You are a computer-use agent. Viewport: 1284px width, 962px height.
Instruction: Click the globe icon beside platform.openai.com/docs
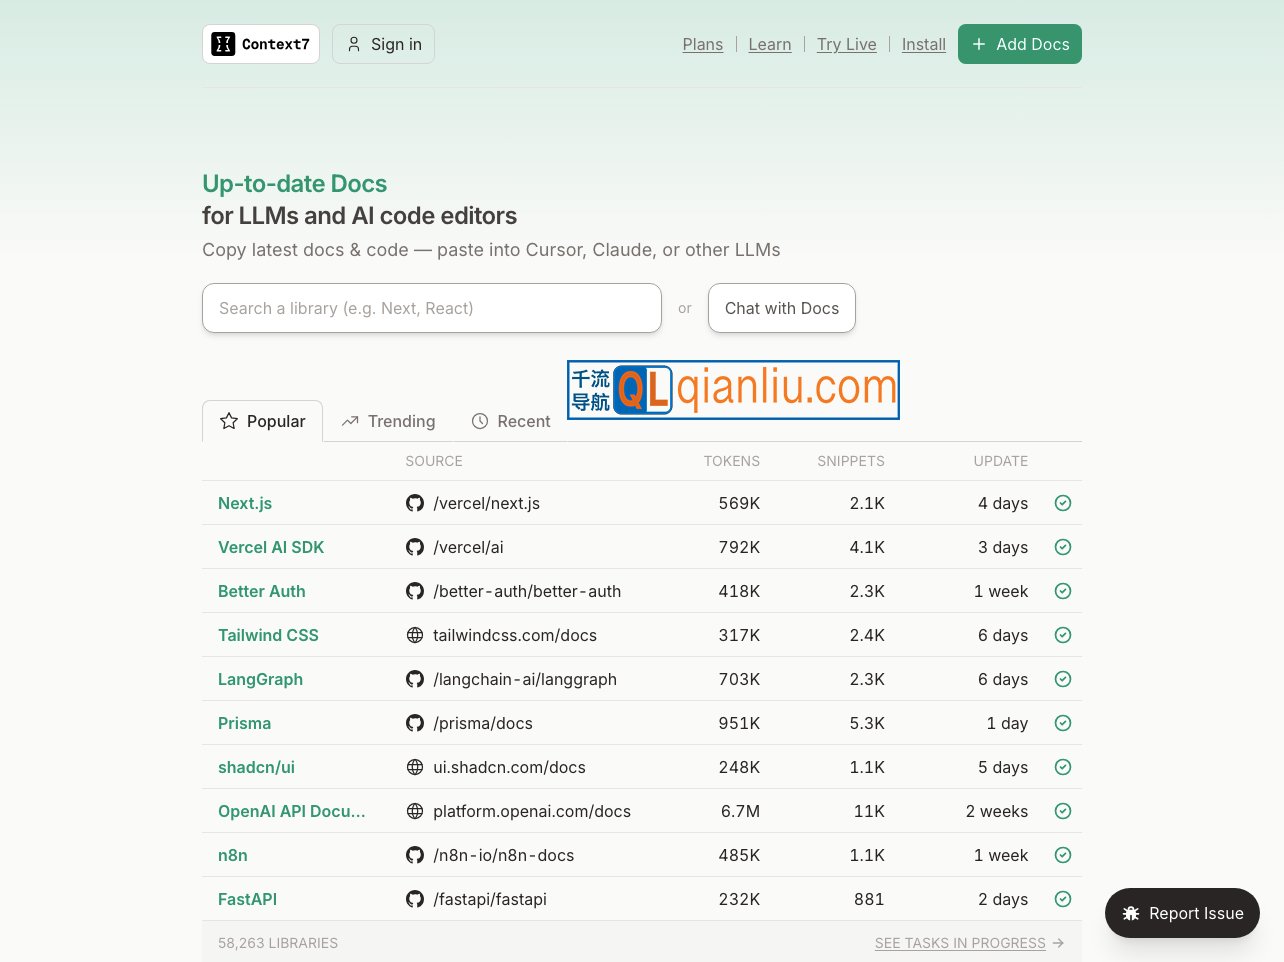(415, 811)
